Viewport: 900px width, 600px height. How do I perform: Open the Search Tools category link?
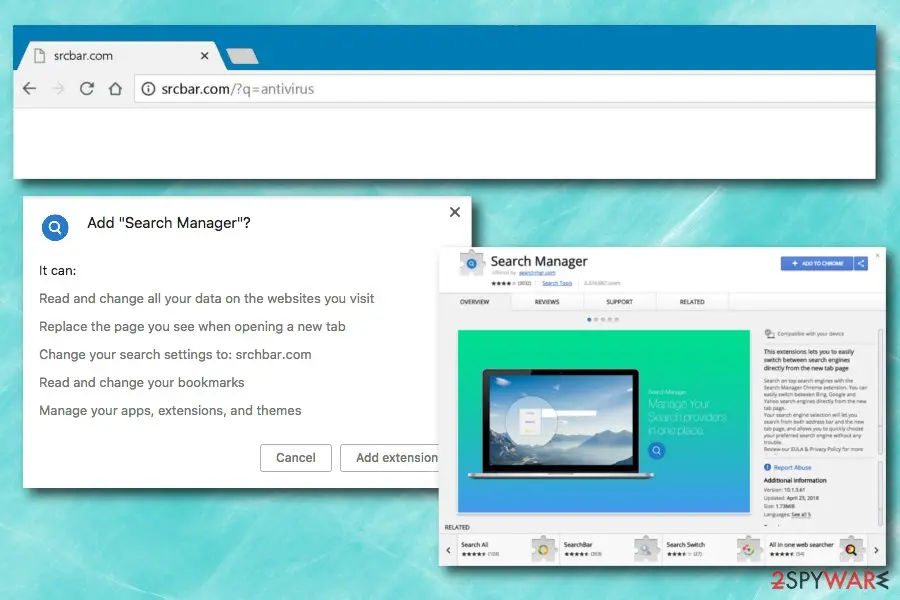557,283
